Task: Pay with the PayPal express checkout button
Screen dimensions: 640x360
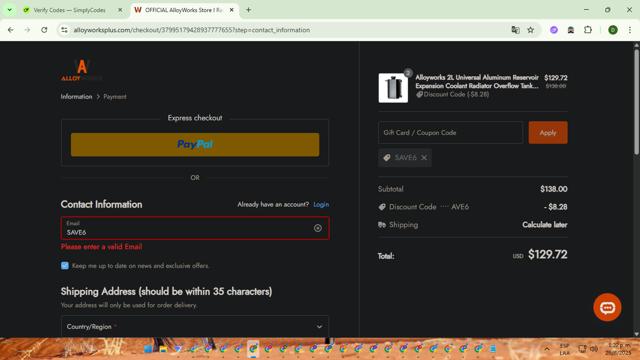Action: pos(195,144)
